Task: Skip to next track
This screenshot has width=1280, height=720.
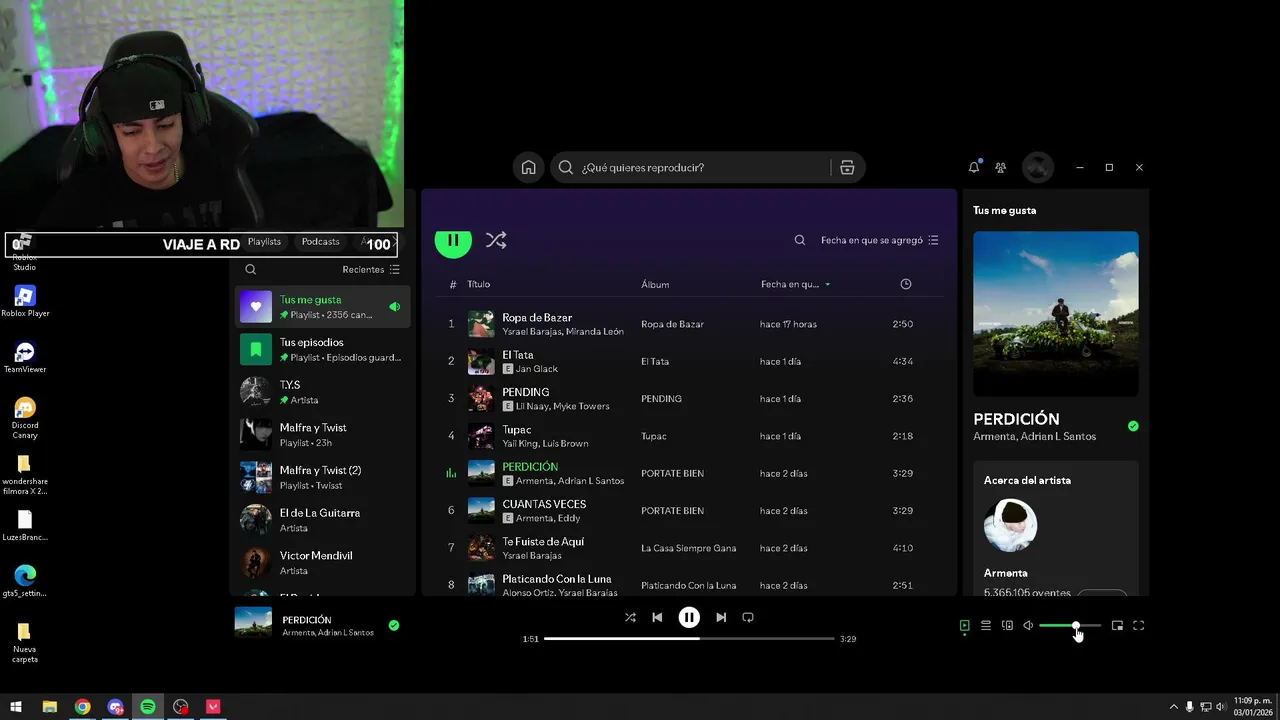Action: pyautogui.click(x=721, y=617)
